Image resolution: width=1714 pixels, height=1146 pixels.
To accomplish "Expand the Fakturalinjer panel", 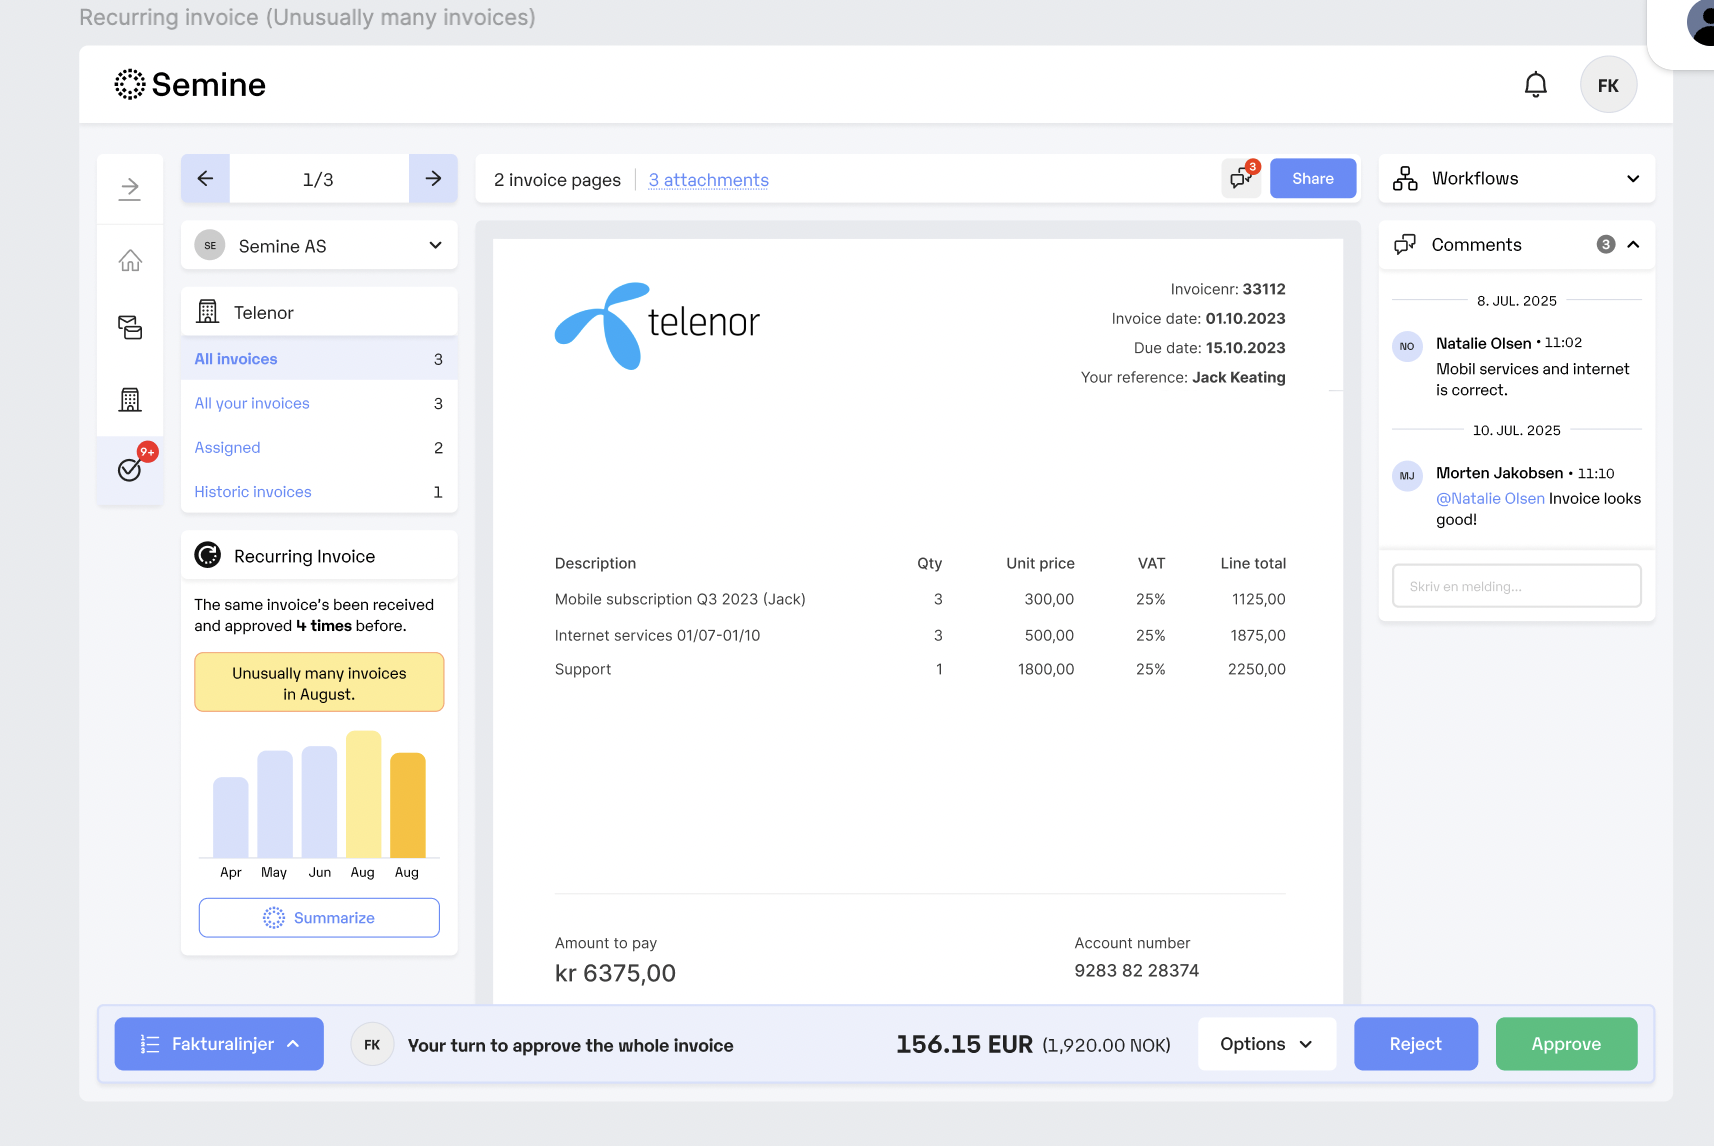I will pos(219,1044).
